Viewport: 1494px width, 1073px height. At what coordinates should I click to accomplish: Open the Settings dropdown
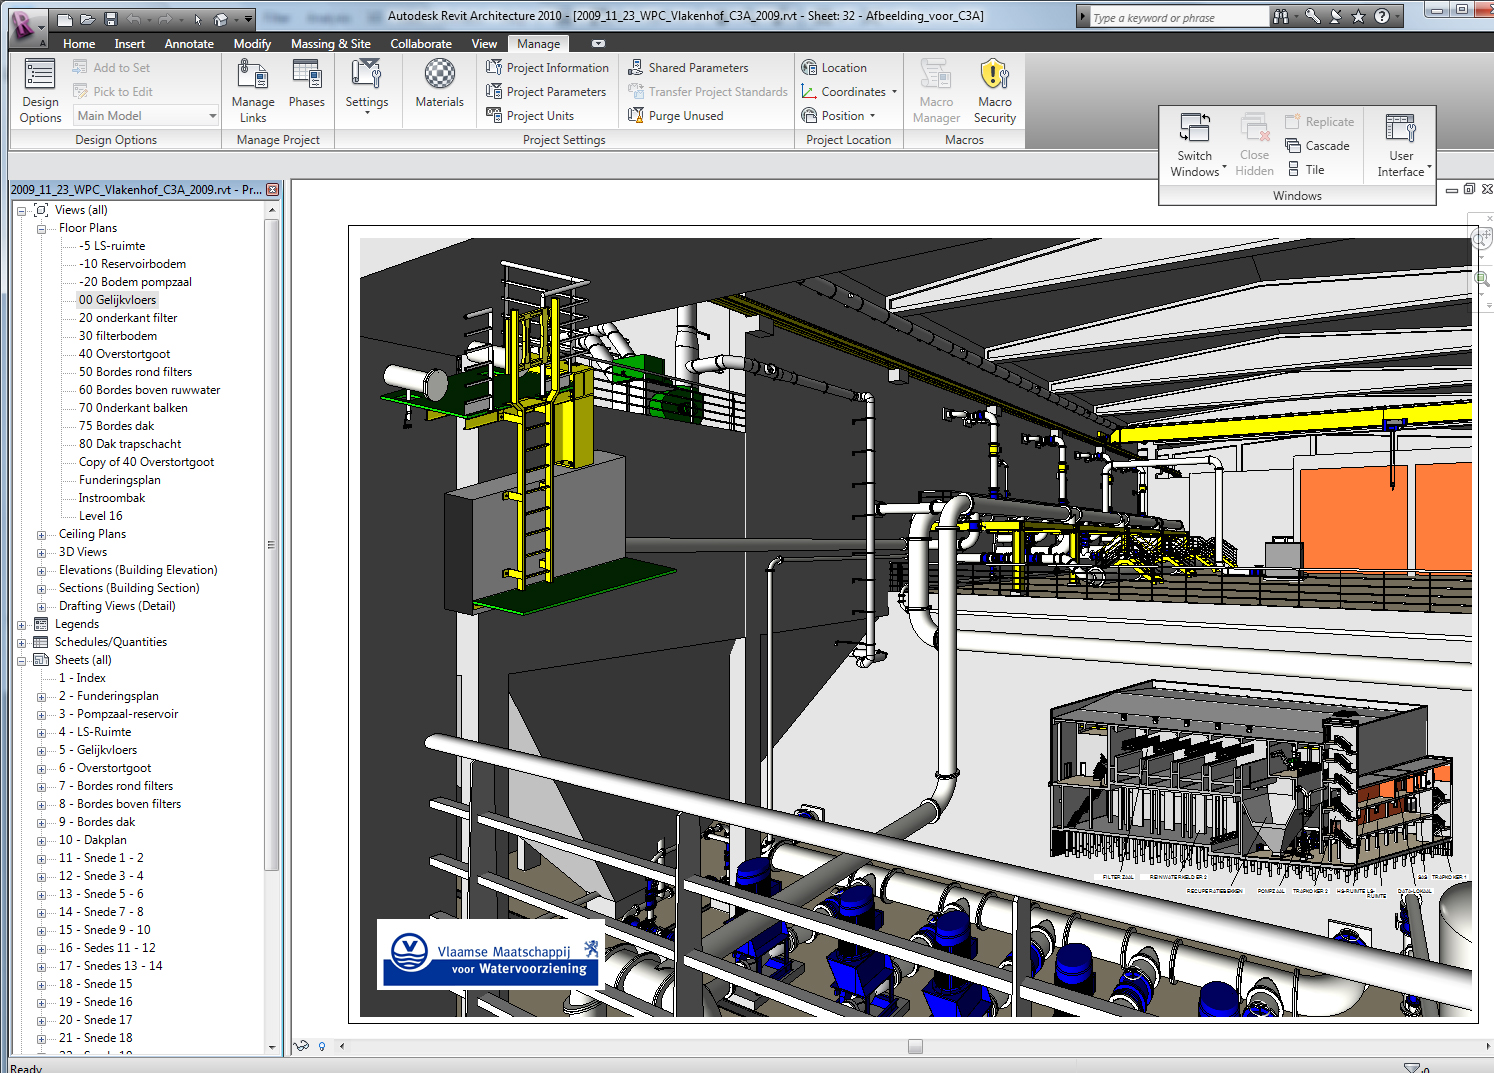coord(367,87)
